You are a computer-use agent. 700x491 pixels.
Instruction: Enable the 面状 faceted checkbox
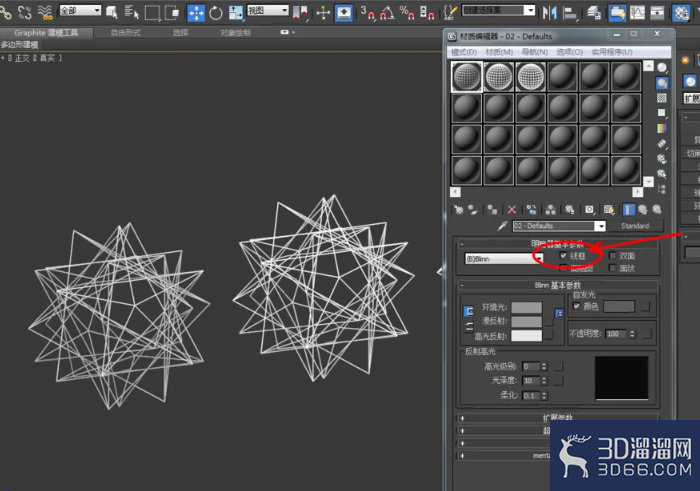[612, 268]
